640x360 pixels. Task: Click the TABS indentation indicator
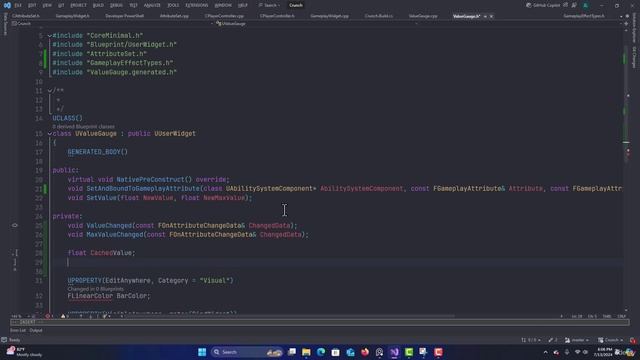tap(607, 316)
